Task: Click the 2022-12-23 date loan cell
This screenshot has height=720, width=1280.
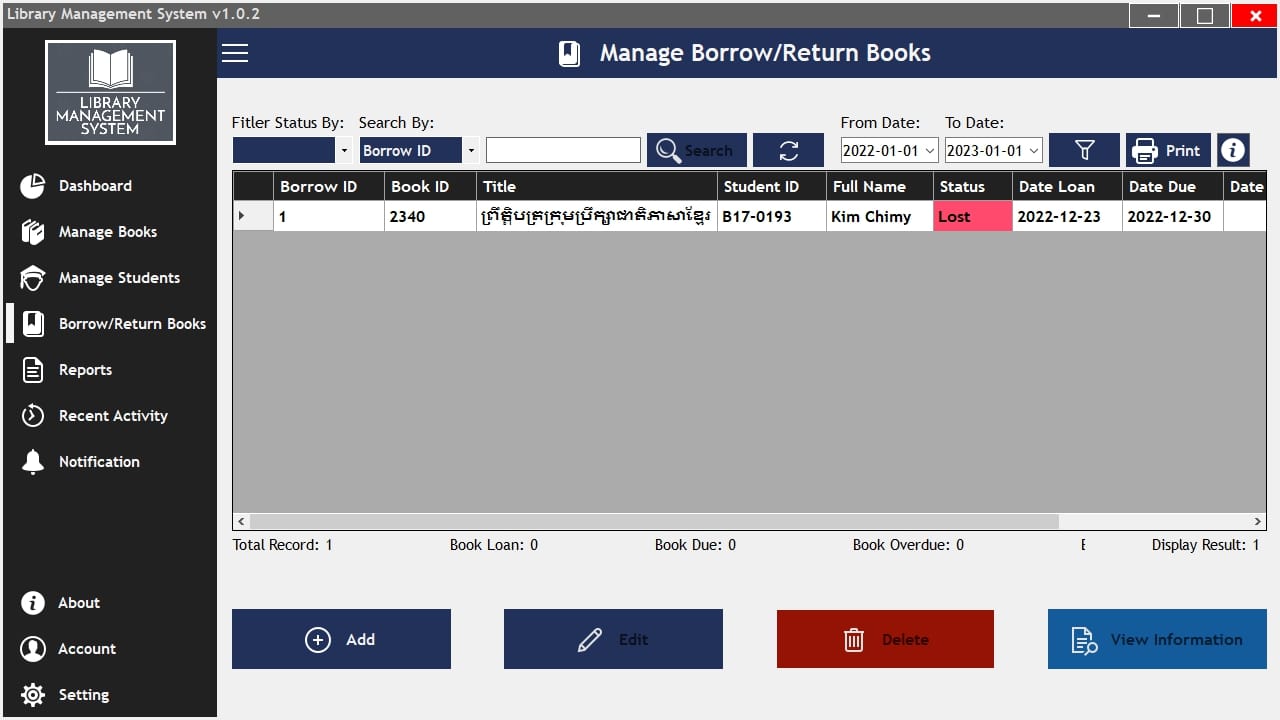Action: pyautogui.click(x=1067, y=216)
